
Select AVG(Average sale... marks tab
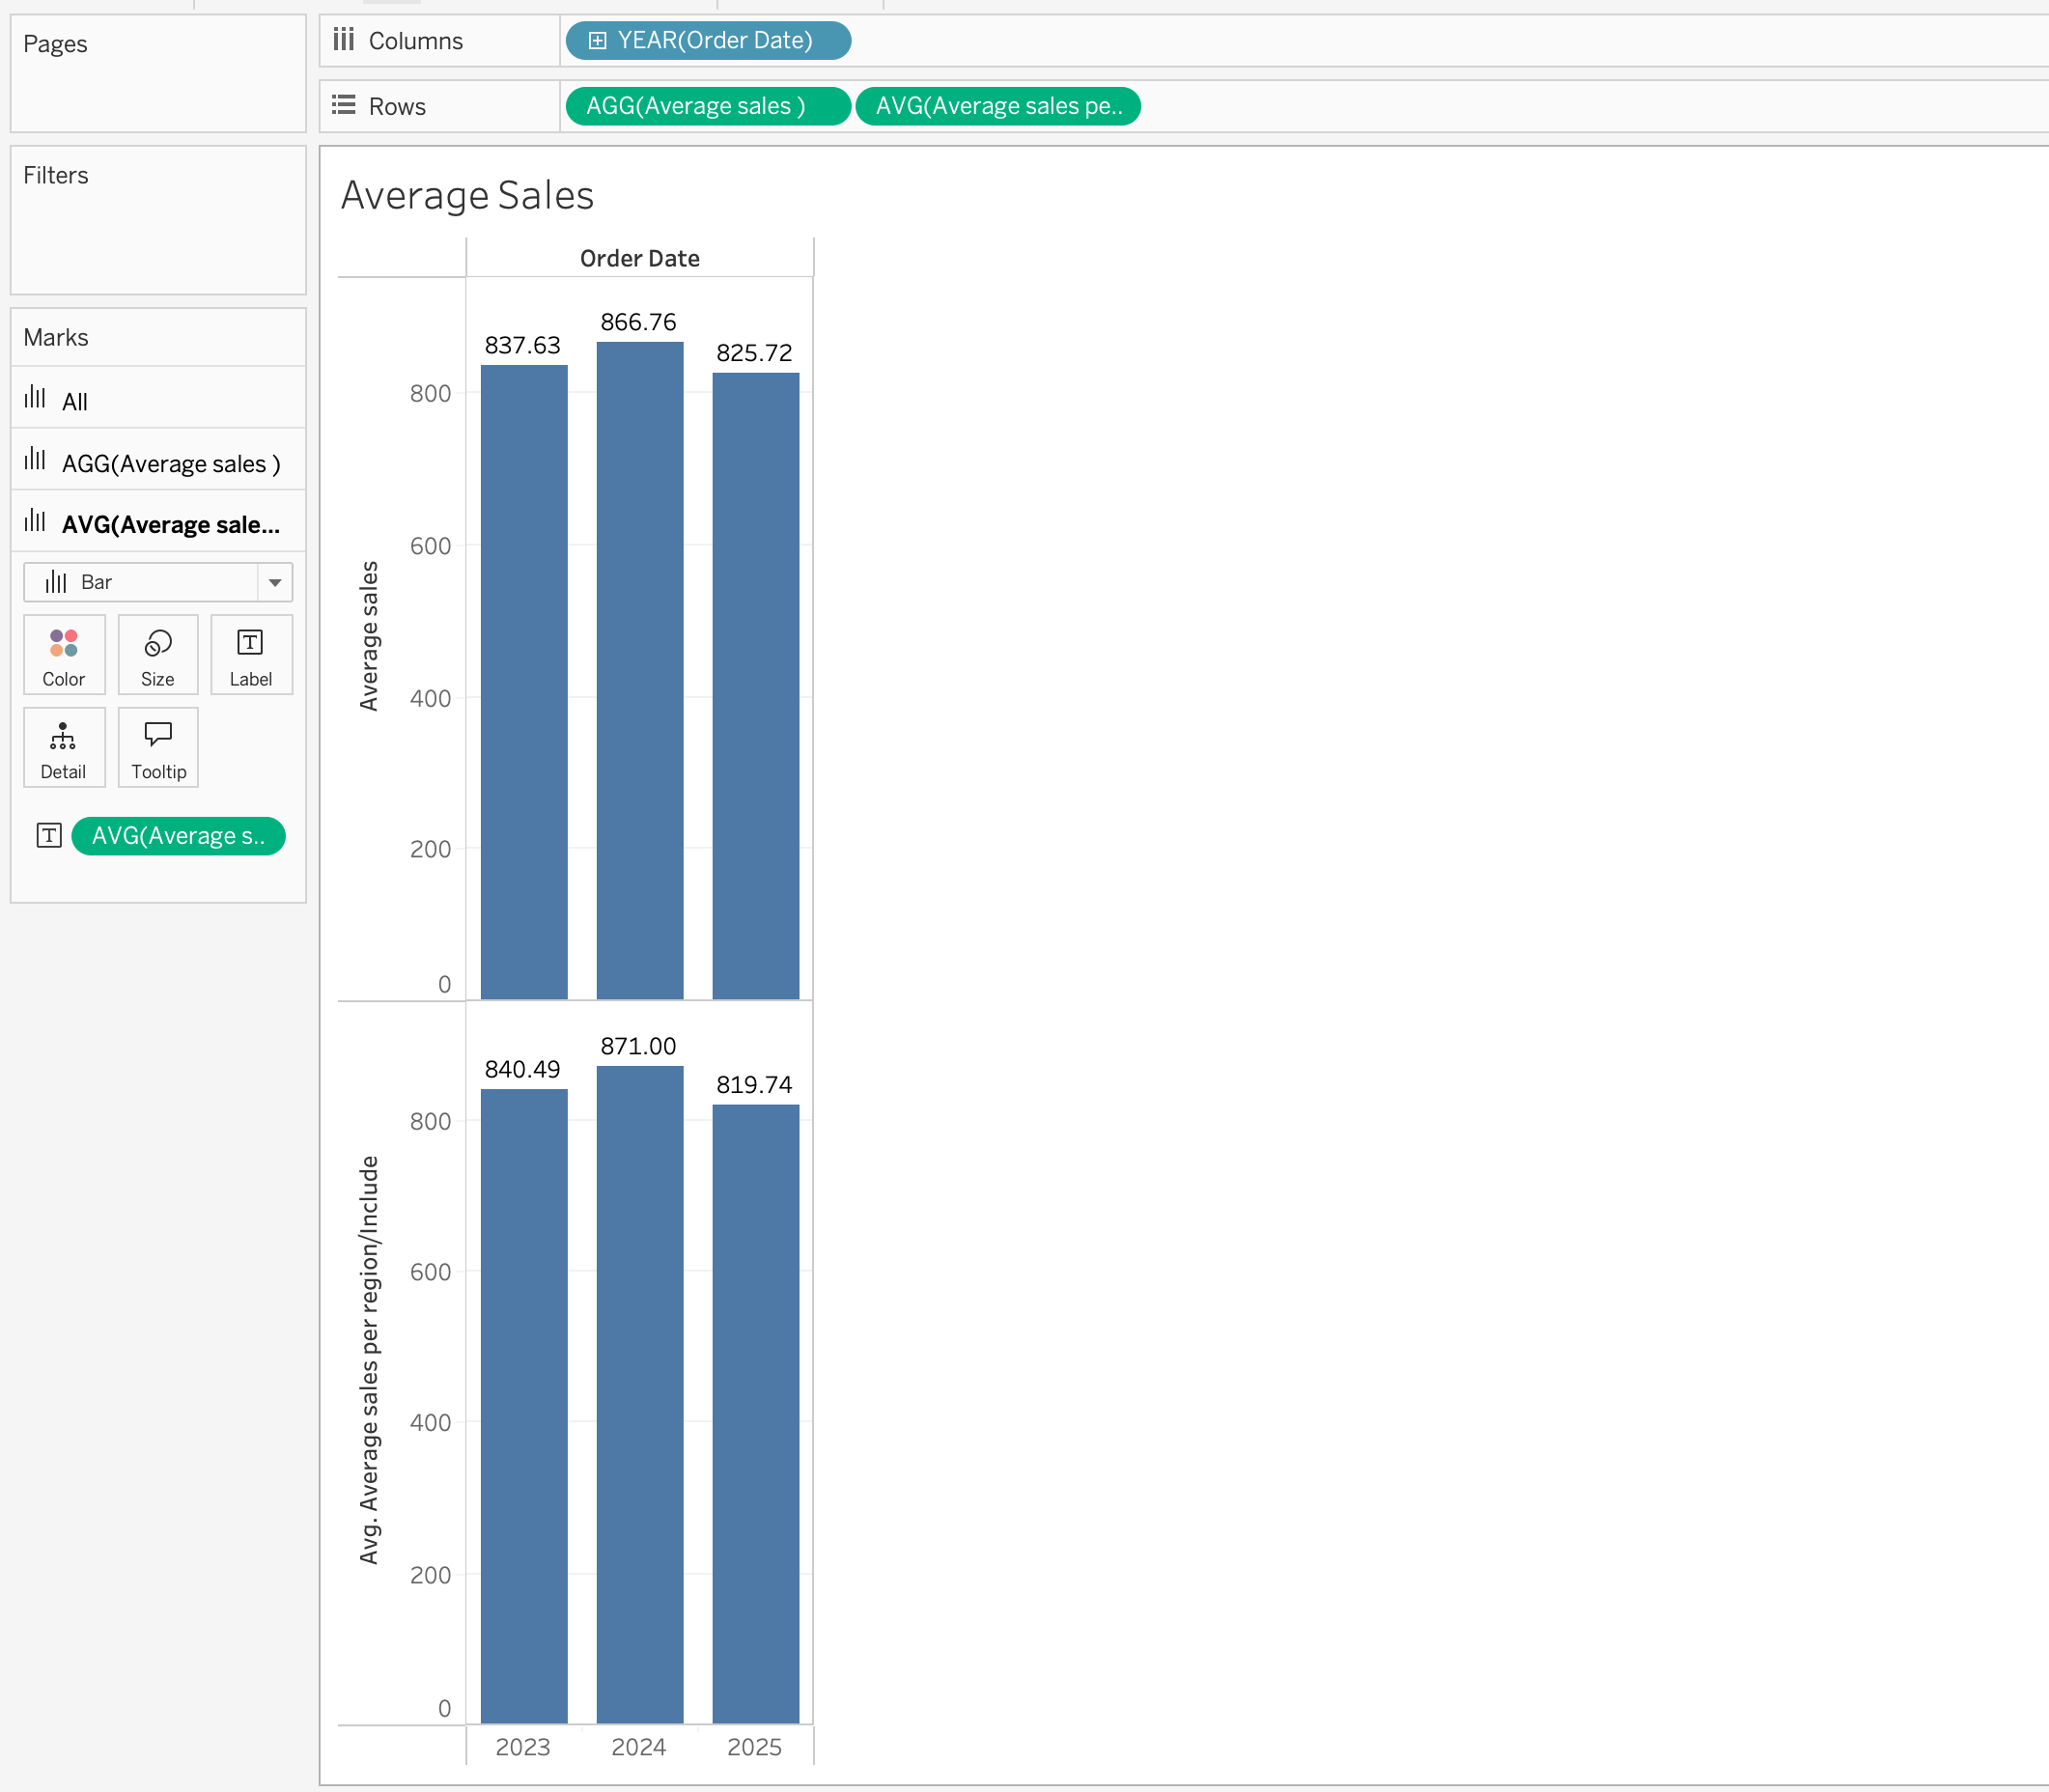pos(170,524)
